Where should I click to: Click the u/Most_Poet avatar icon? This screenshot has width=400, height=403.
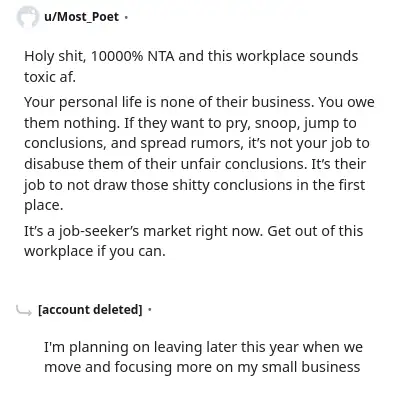(28, 17)
